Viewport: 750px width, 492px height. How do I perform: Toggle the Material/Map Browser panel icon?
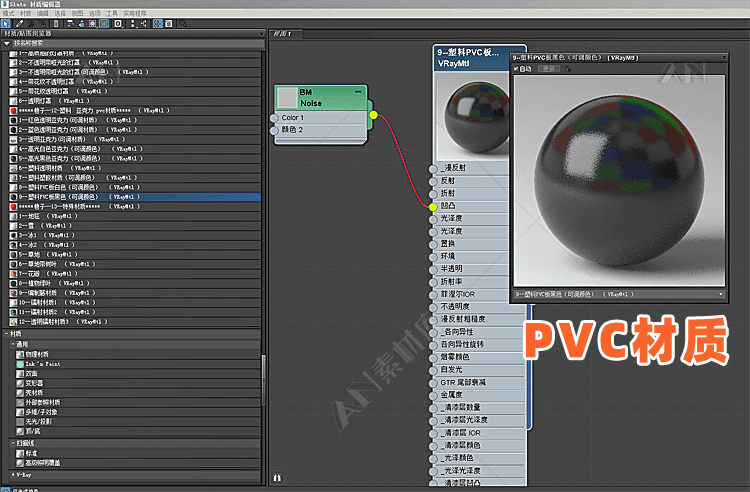(x=158, y=23)
